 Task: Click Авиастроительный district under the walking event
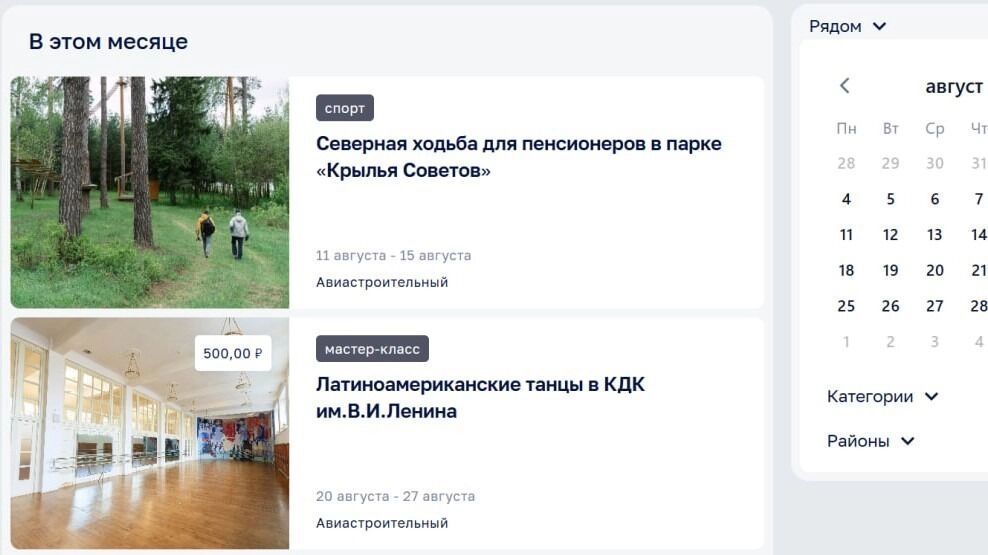click(x=382, y=282)
